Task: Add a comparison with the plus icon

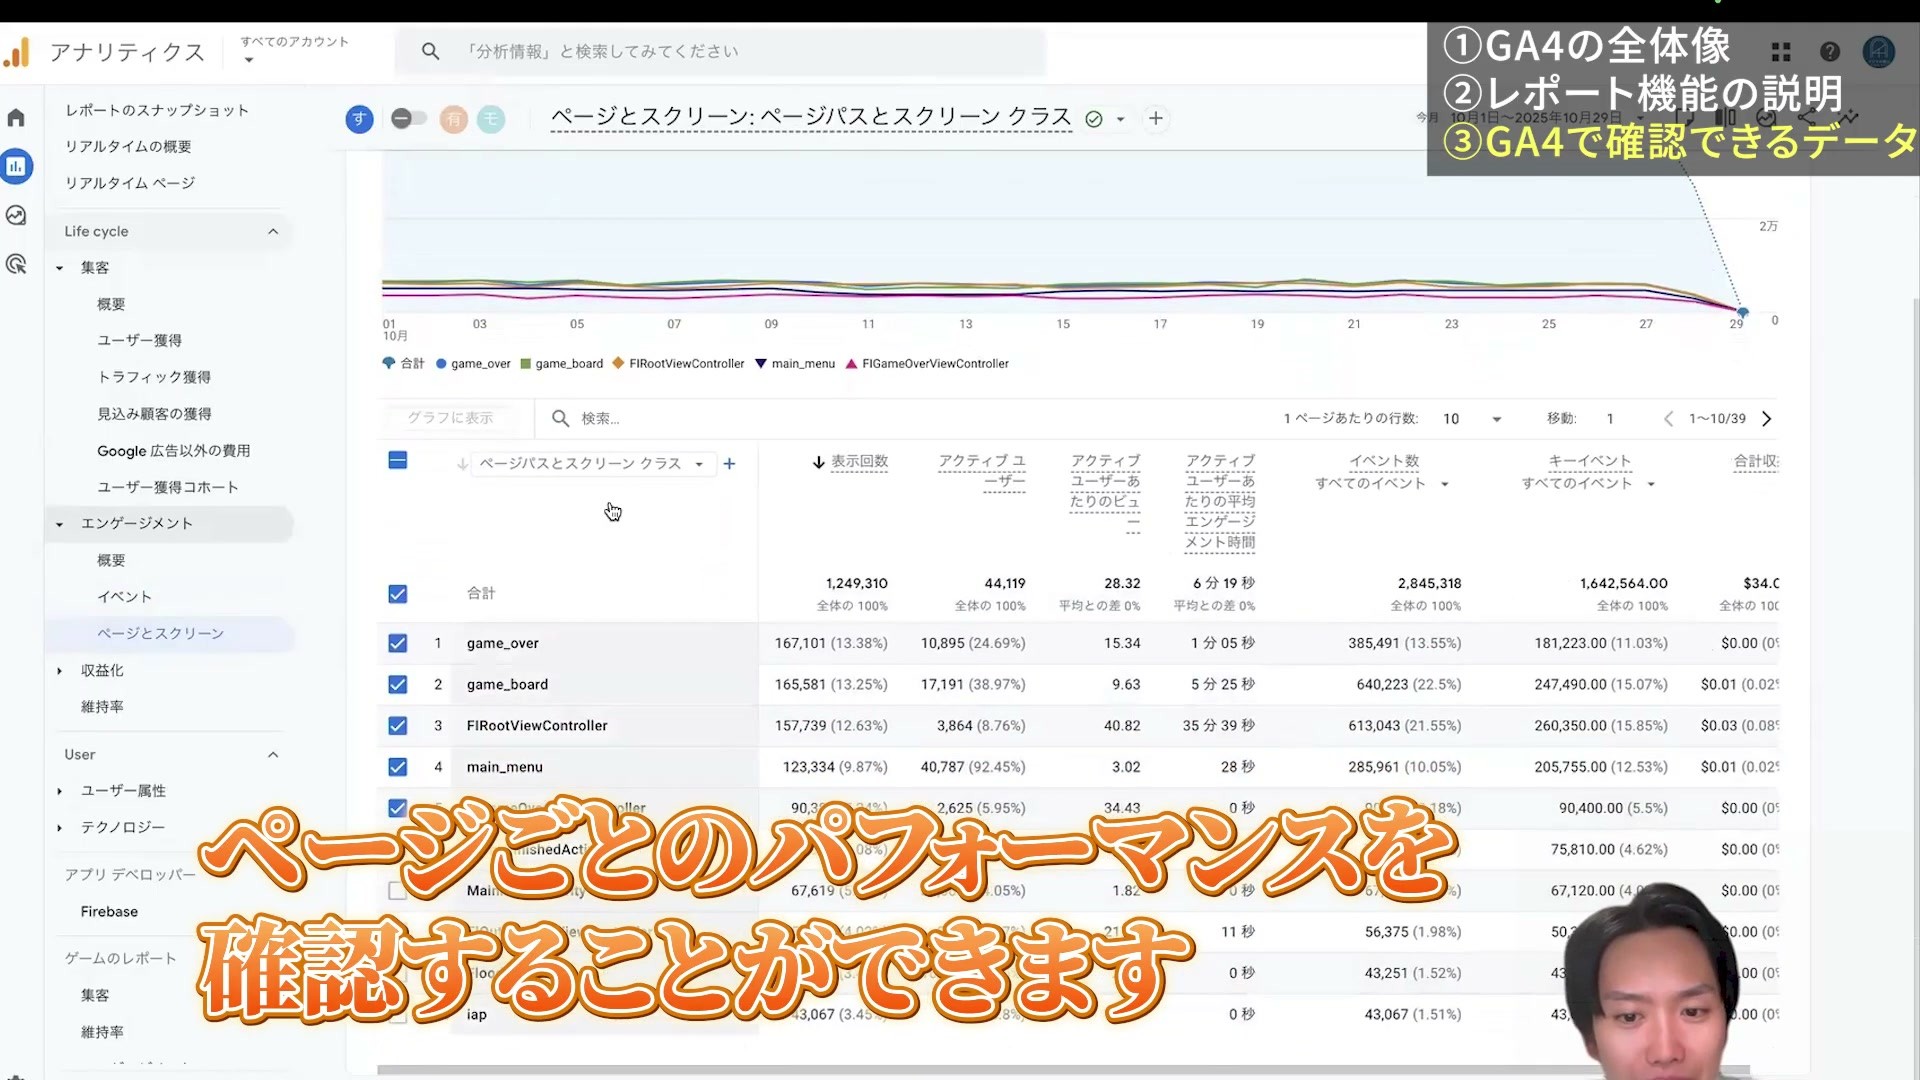Action: point(1156,119)
